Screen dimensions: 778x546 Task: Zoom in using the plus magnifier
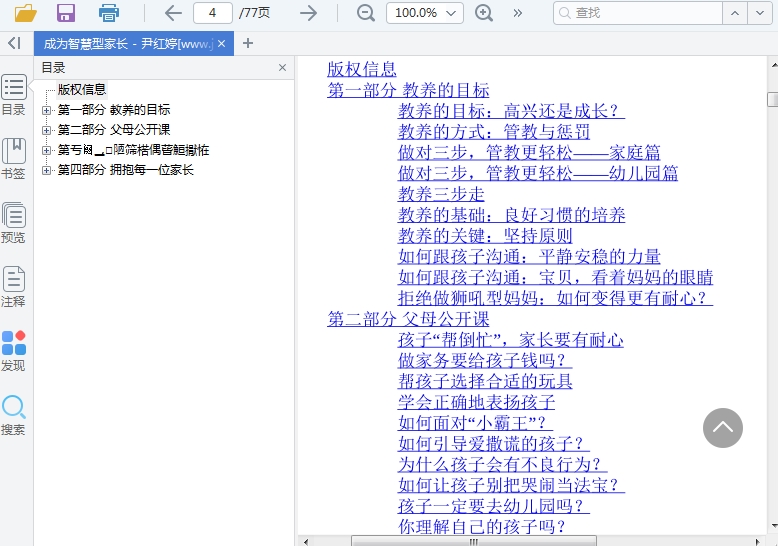coord(484,13)
